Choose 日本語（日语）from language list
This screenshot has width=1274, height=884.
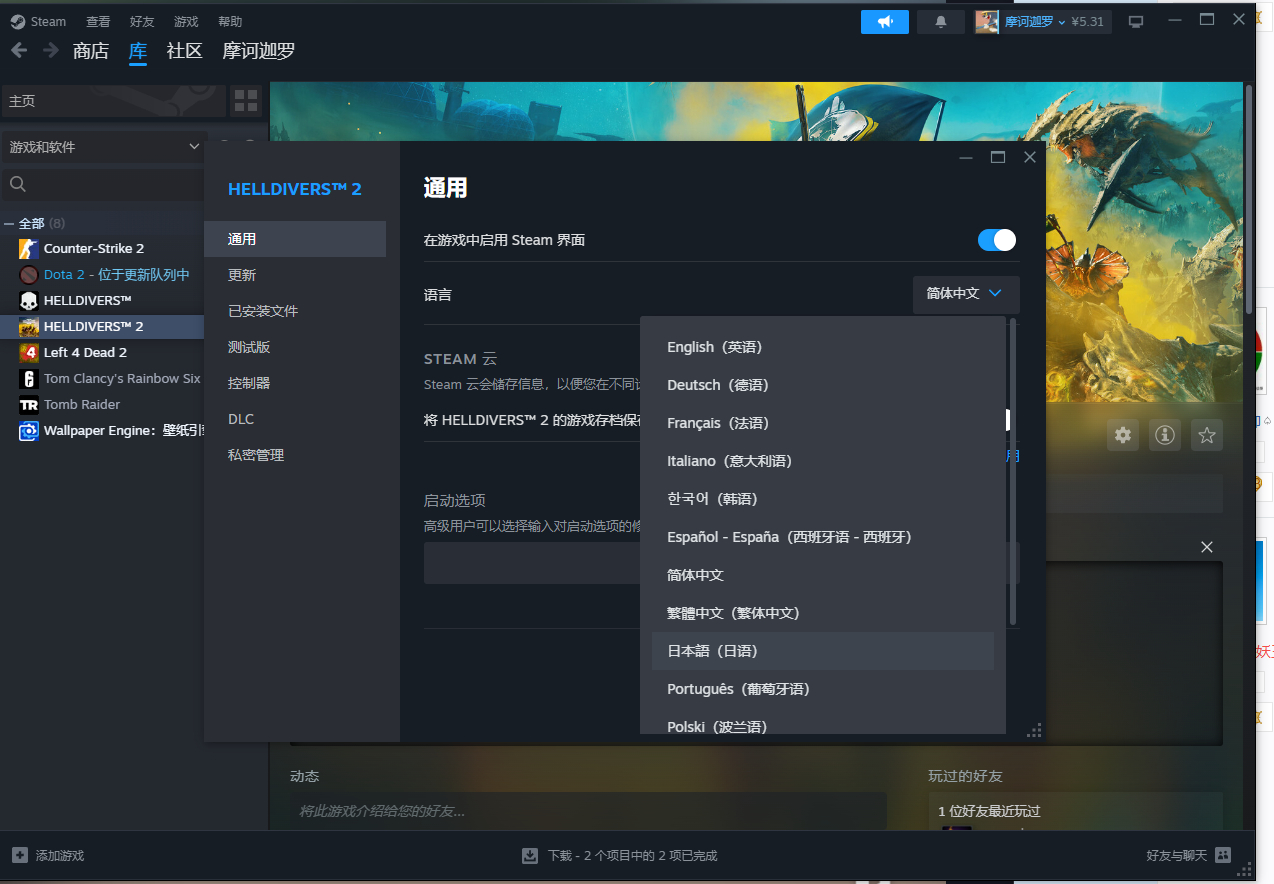(x=822, y=651)
